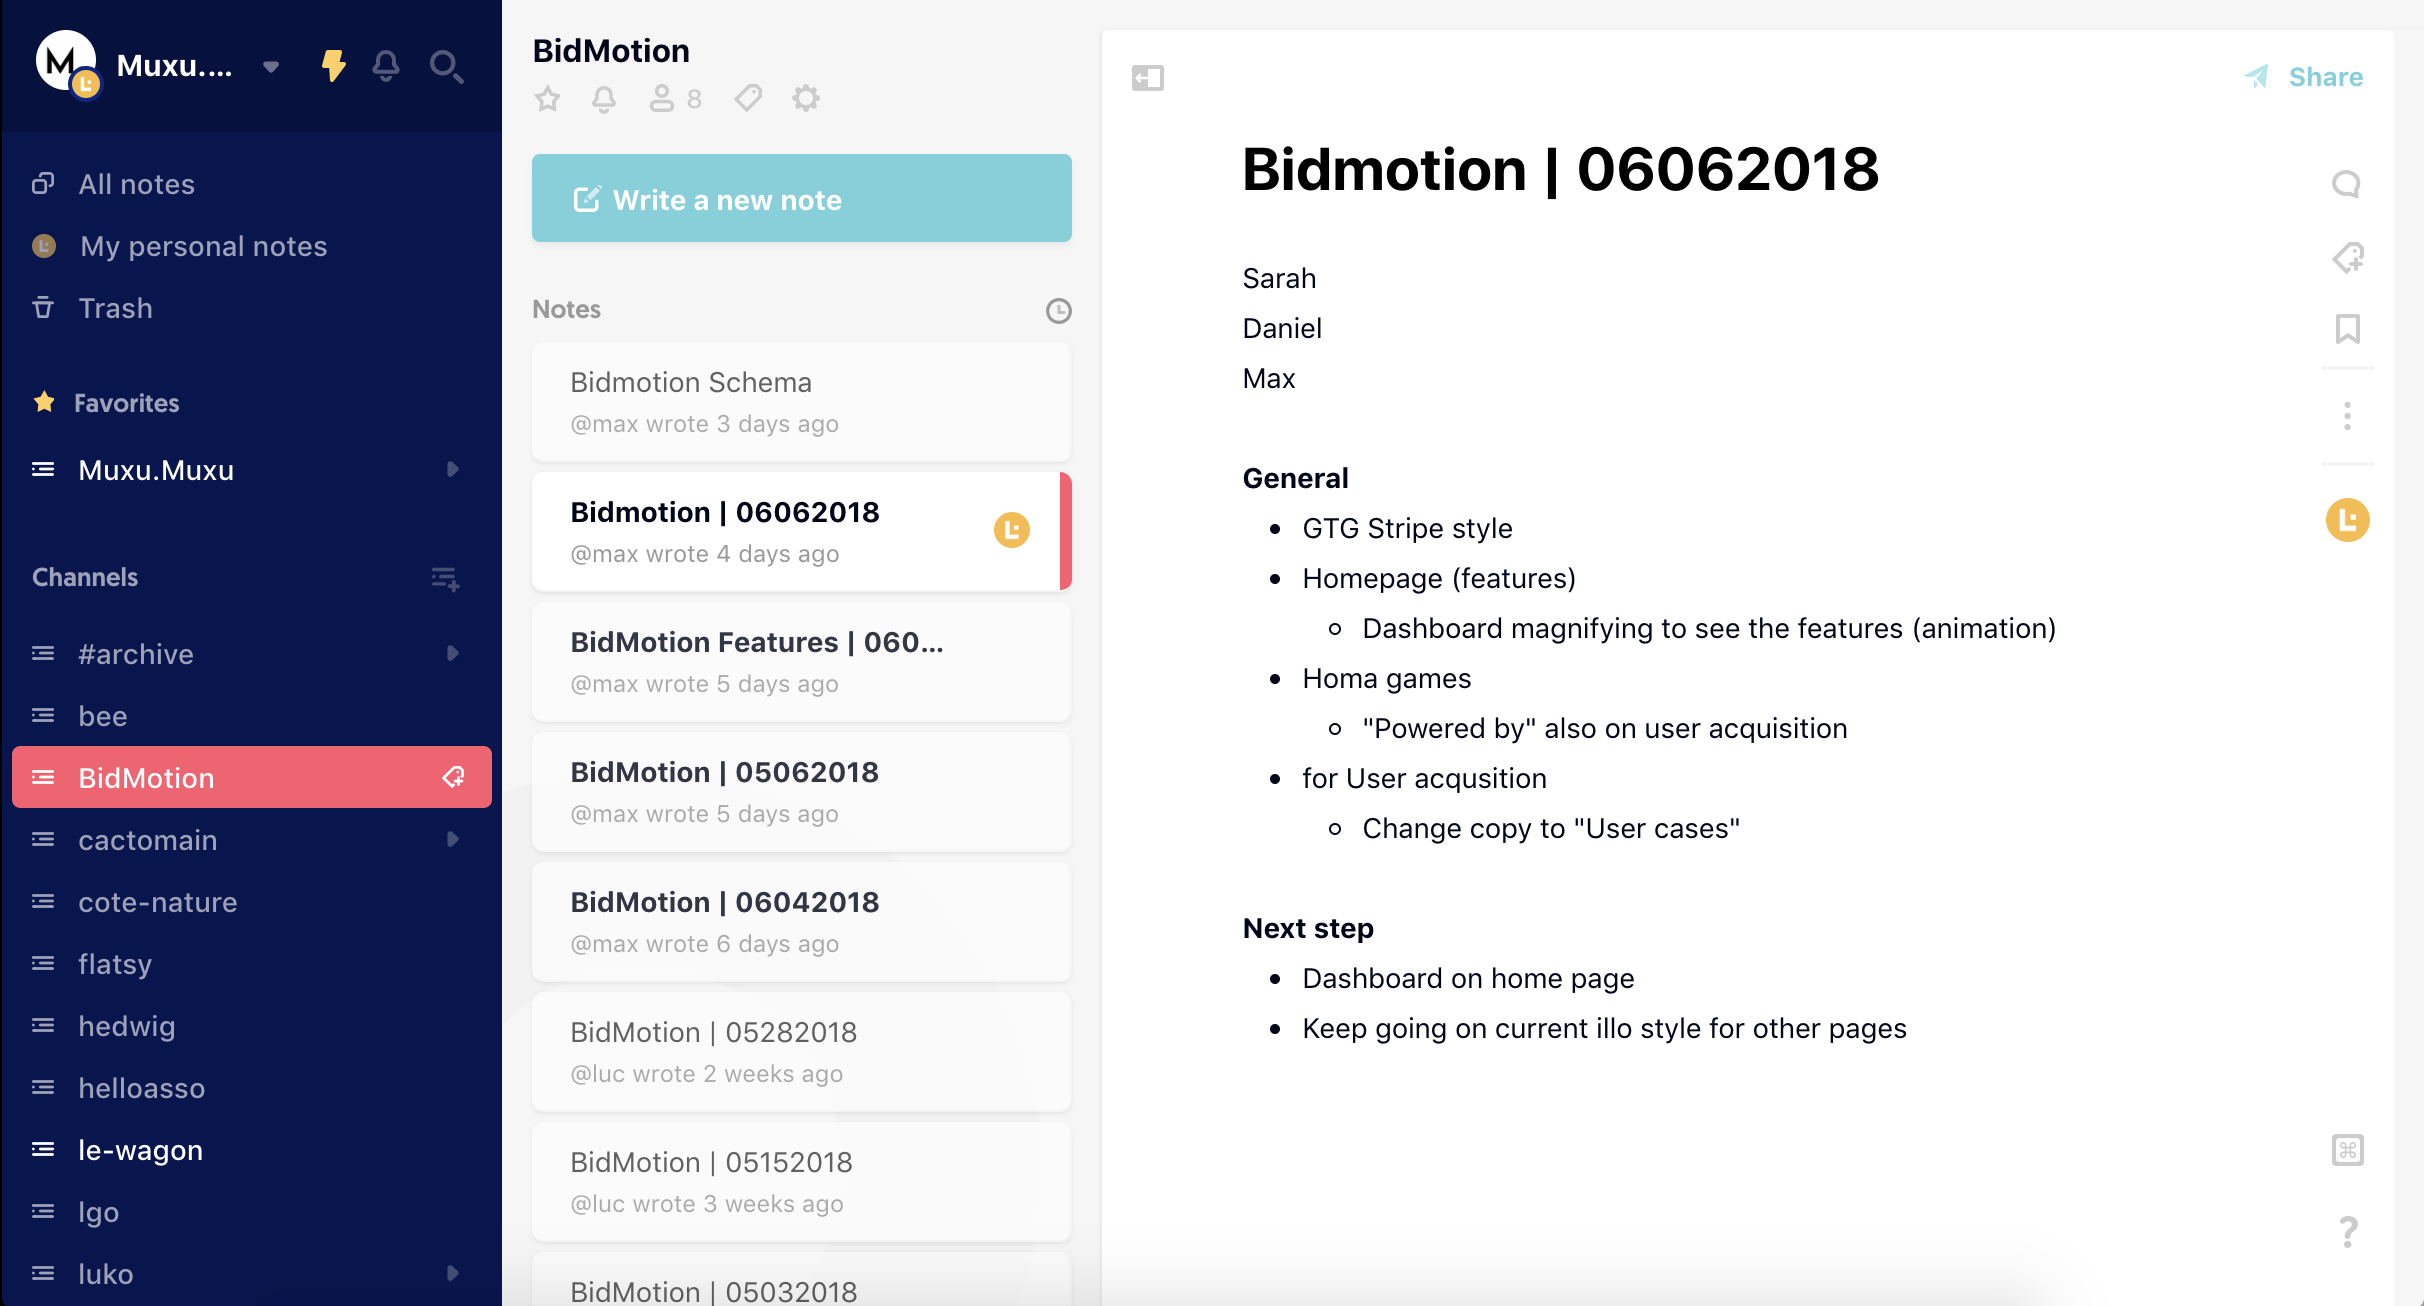
Task: View the 8 channel members
Action: pyautogui.click(x=676, y=98)
